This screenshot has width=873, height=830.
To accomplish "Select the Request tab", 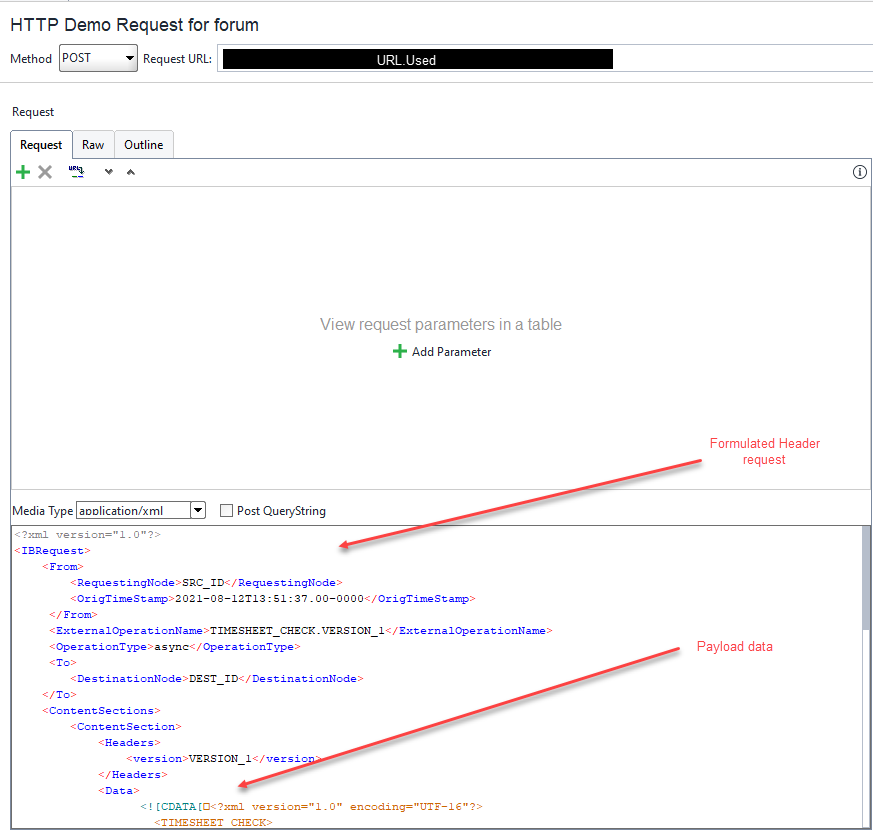I will 41,145.
